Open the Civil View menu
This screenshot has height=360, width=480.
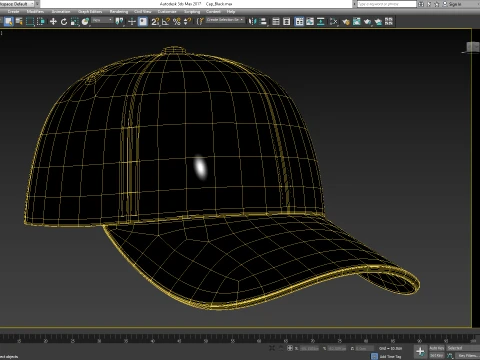click(143, 11)
